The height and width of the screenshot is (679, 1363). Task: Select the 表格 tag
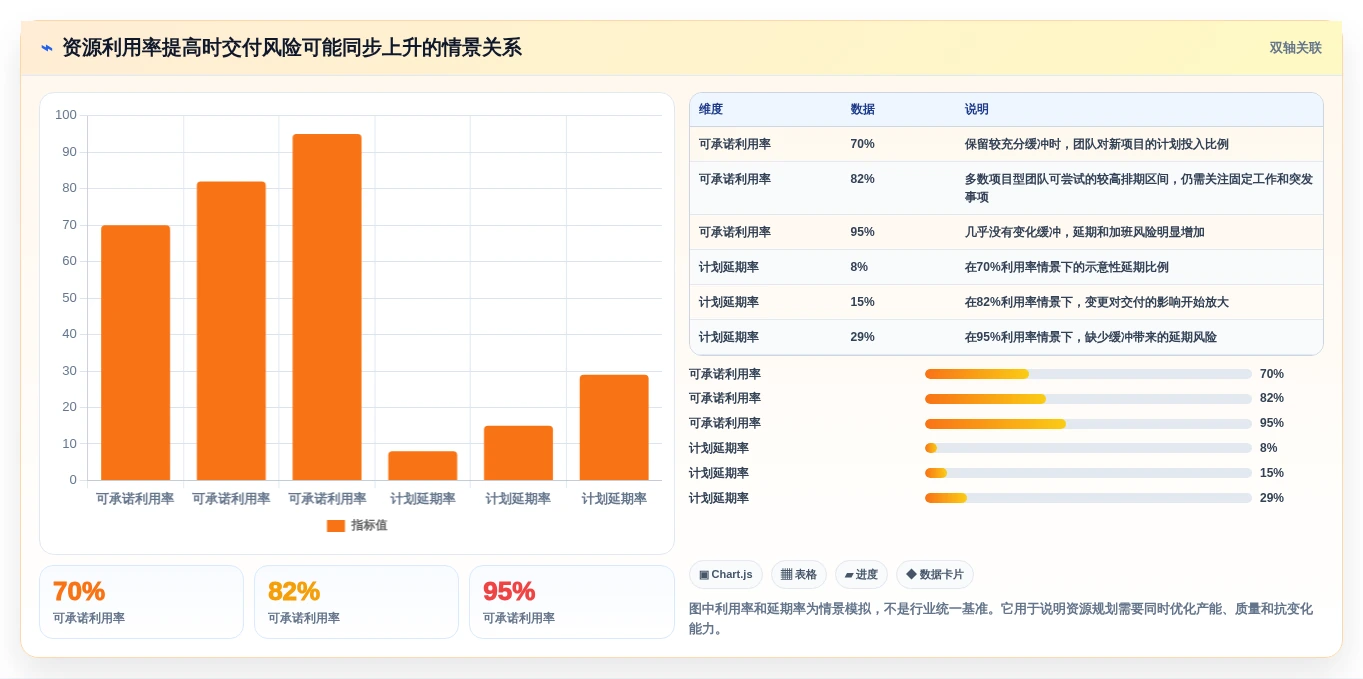[x=798, y=574]
